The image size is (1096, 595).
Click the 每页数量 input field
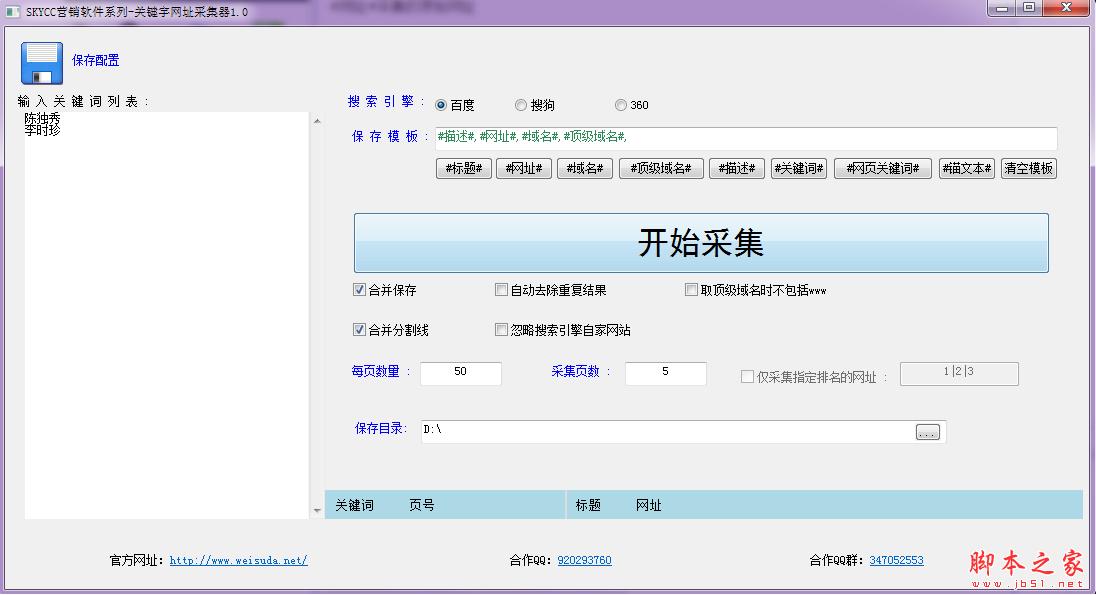pyautogui.click(x=461, y=372)
